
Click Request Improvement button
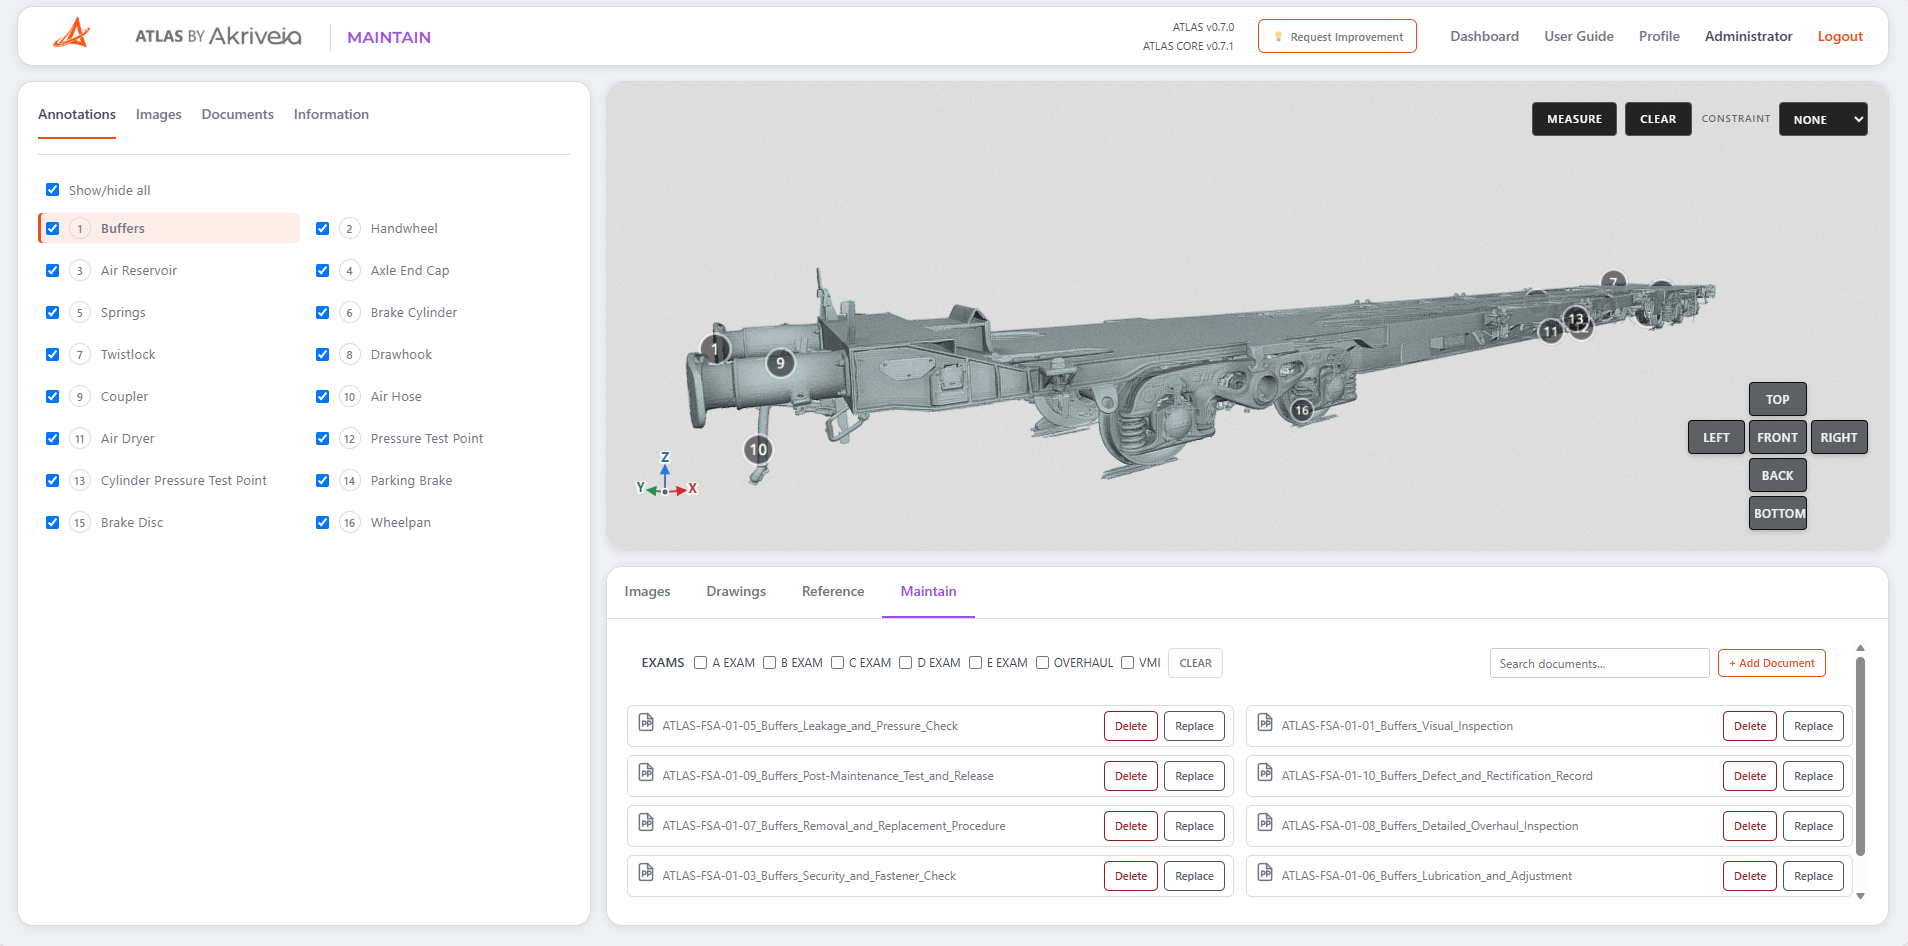[1337, 37]
